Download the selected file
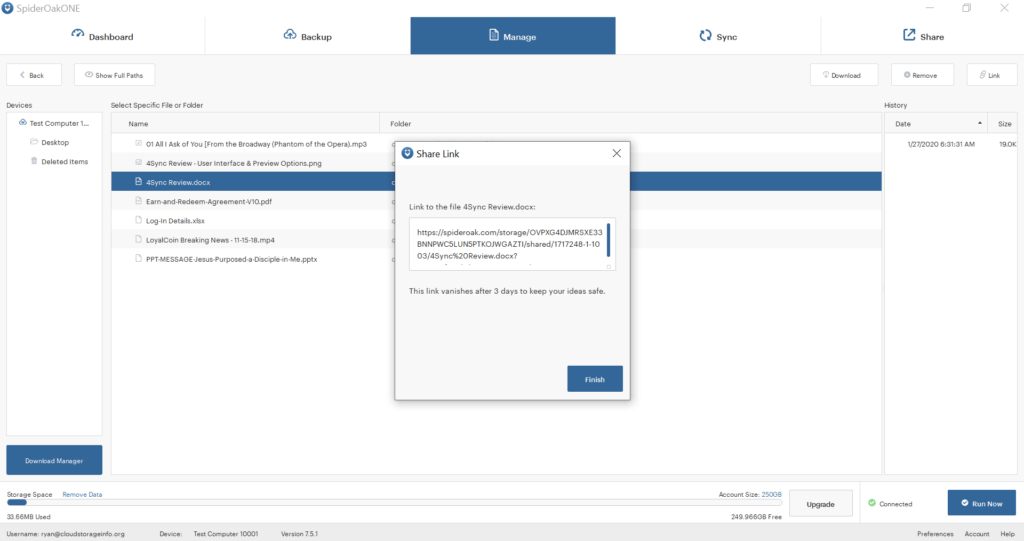Viewport: 1024px width, 541px height. pyautogui.click(x=844, y=74)
